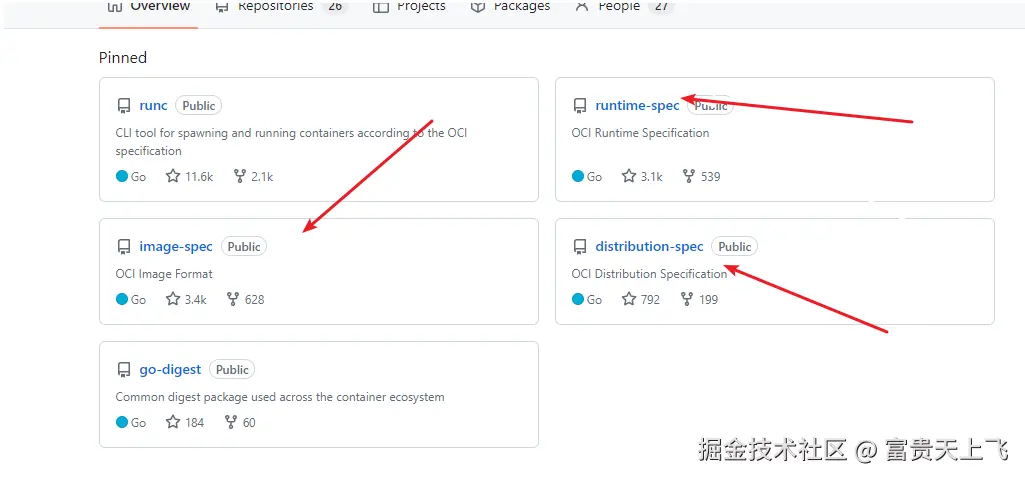This screenshot has width=1025, height=480.
Task: Click the 'OCI Image Format' description
Action: coord(164,274)
